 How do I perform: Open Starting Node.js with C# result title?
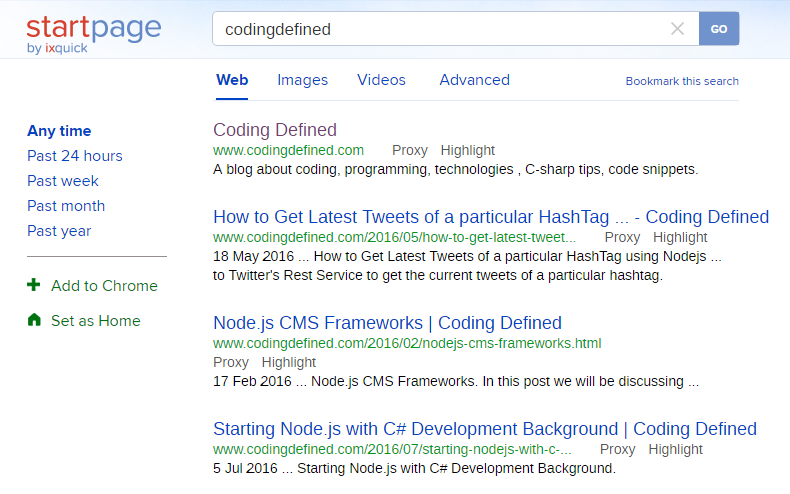pos(485,429)
